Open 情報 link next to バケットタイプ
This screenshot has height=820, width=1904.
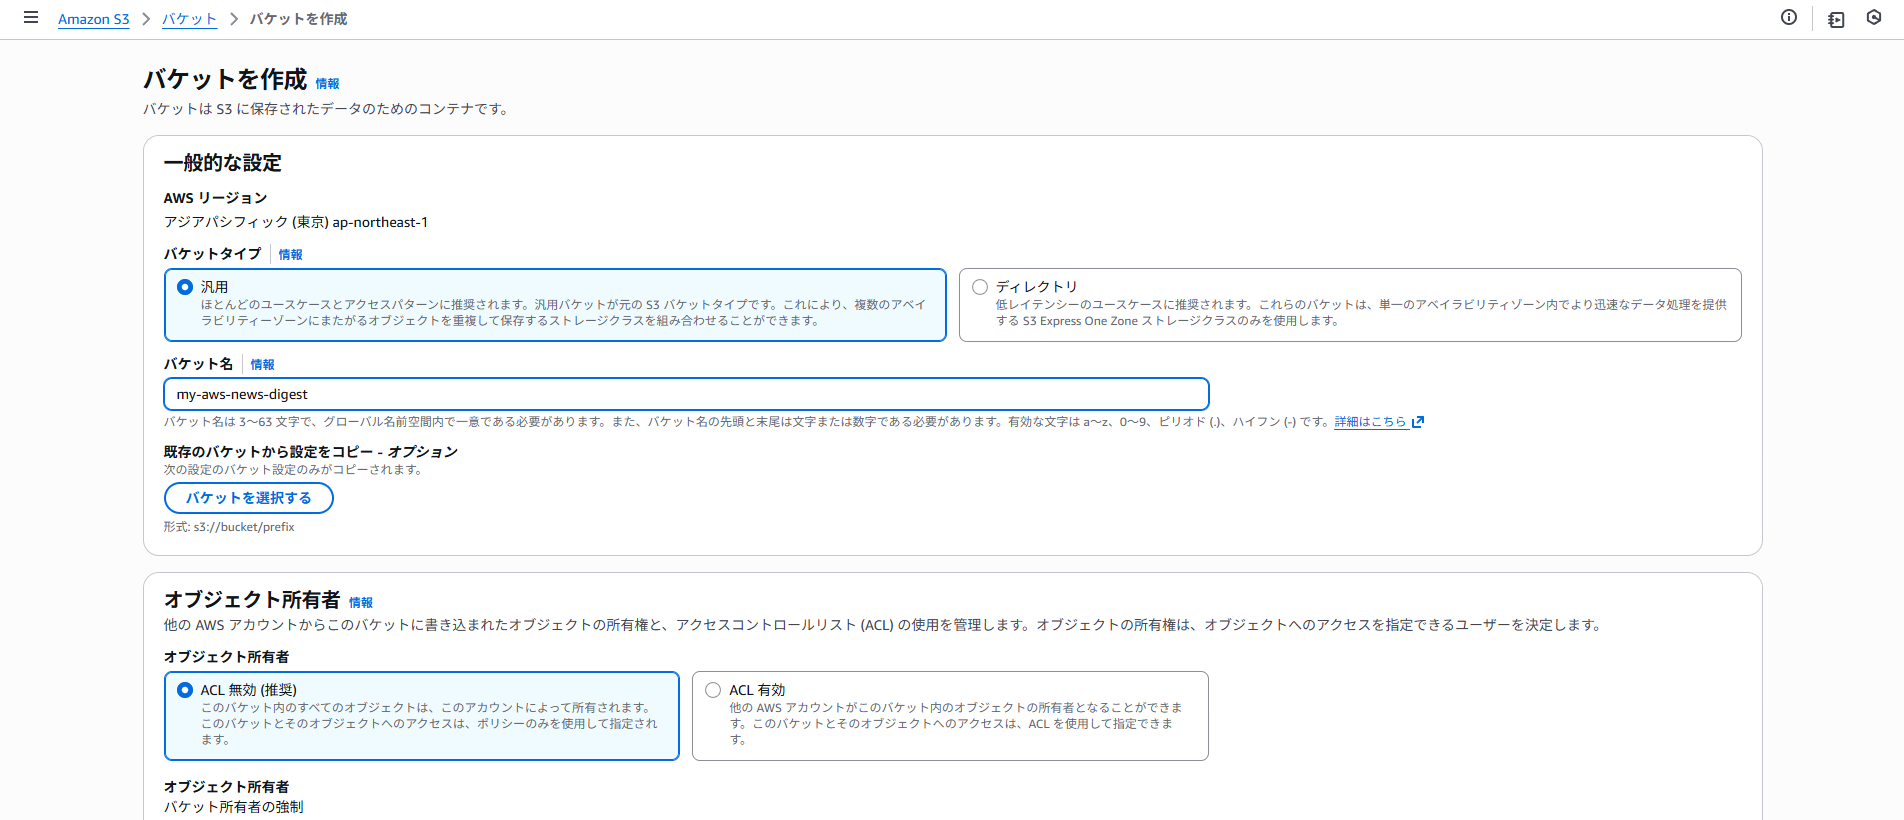[290, 255]
